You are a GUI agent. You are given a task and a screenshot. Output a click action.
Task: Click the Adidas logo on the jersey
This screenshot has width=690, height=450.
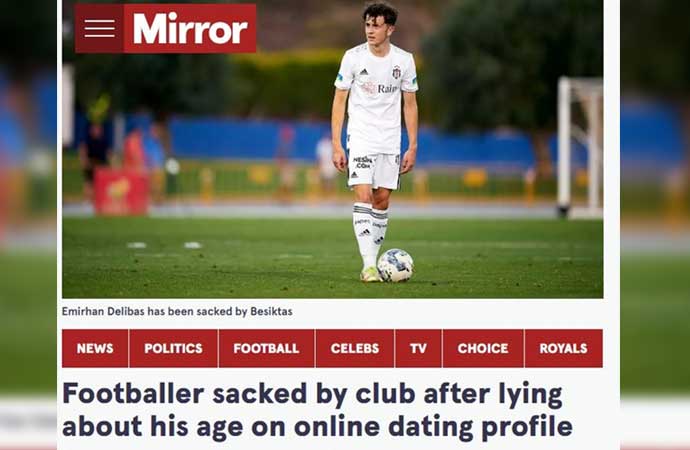363,72
